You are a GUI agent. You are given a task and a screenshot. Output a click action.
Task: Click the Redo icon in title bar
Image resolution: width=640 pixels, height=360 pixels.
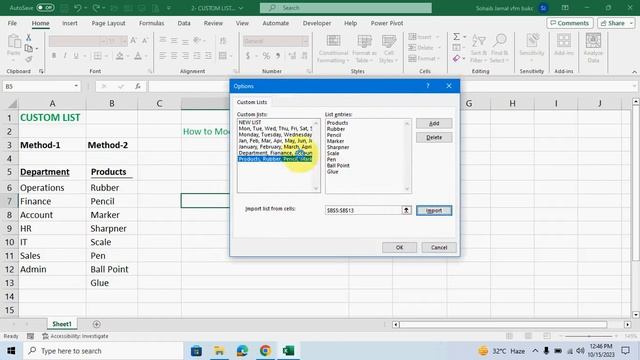pos(96,8)
